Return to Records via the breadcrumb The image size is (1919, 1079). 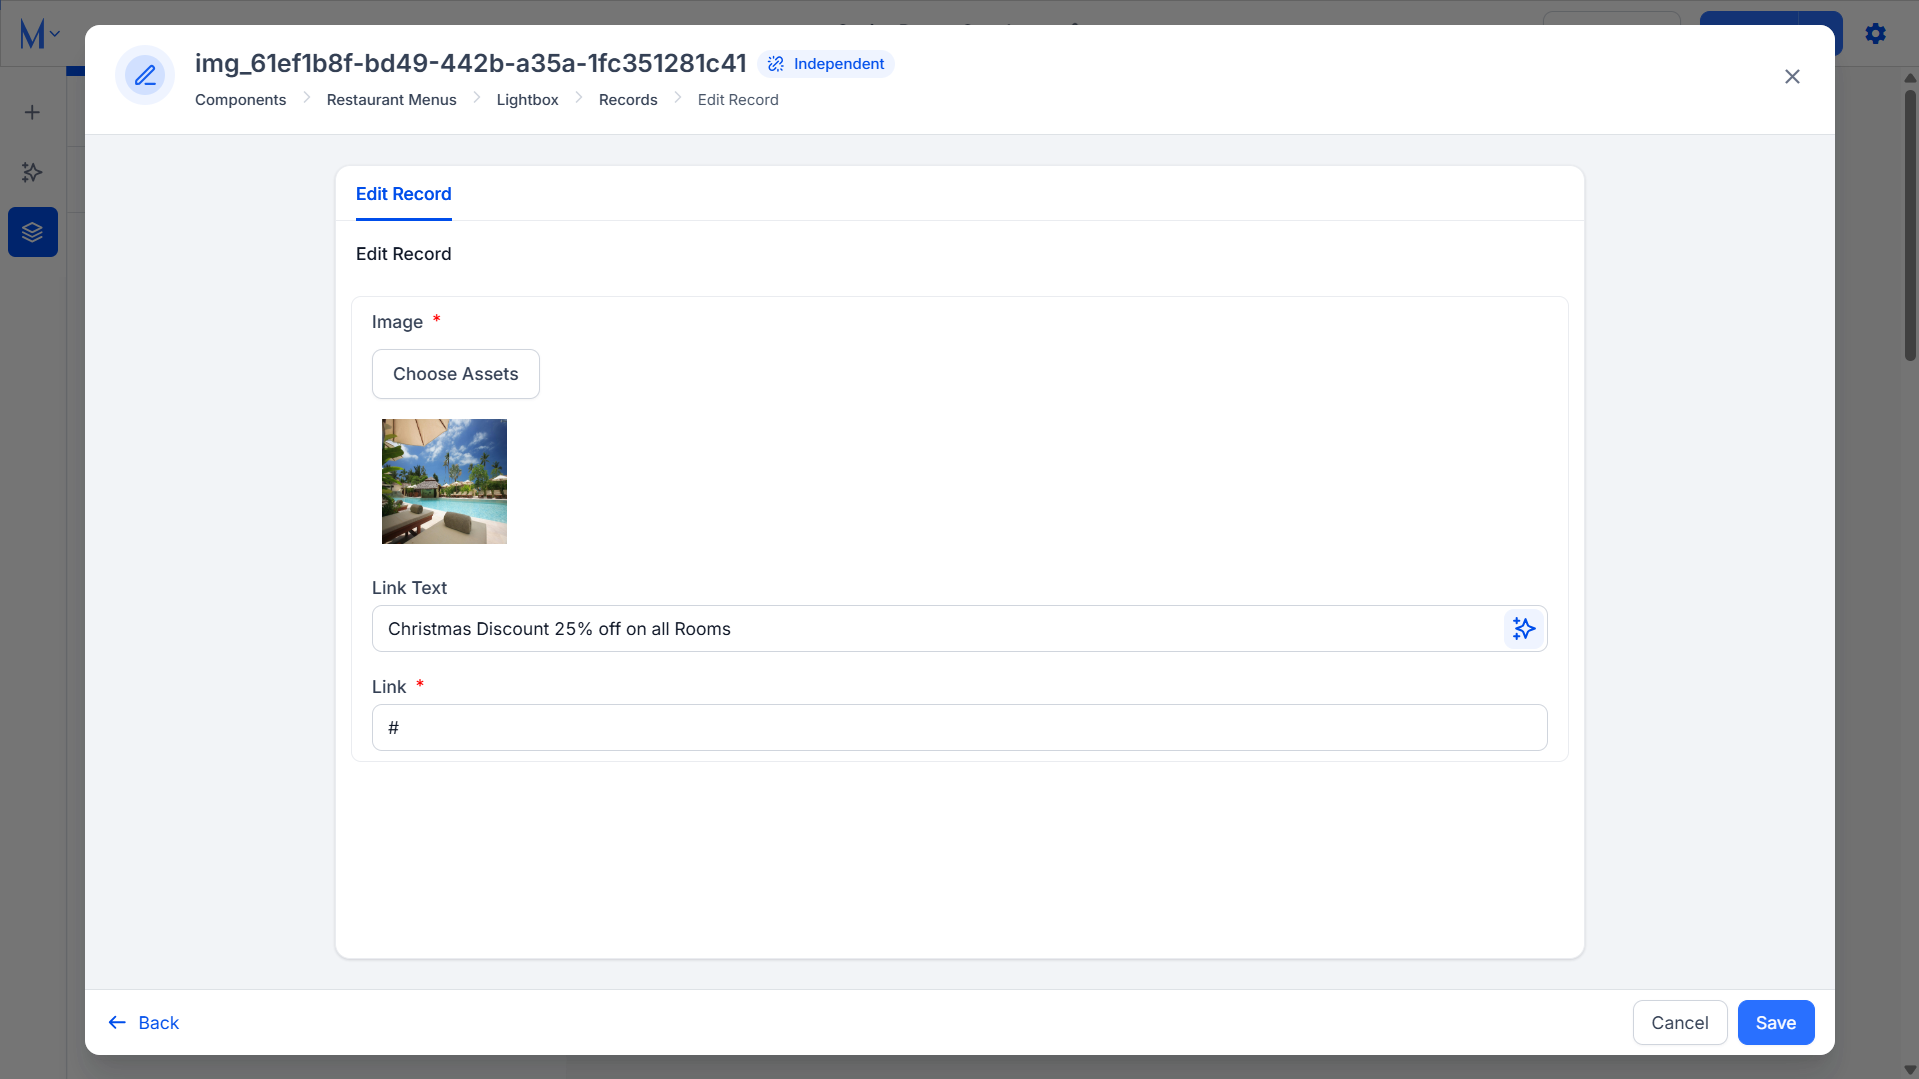[x=628, y=100]
